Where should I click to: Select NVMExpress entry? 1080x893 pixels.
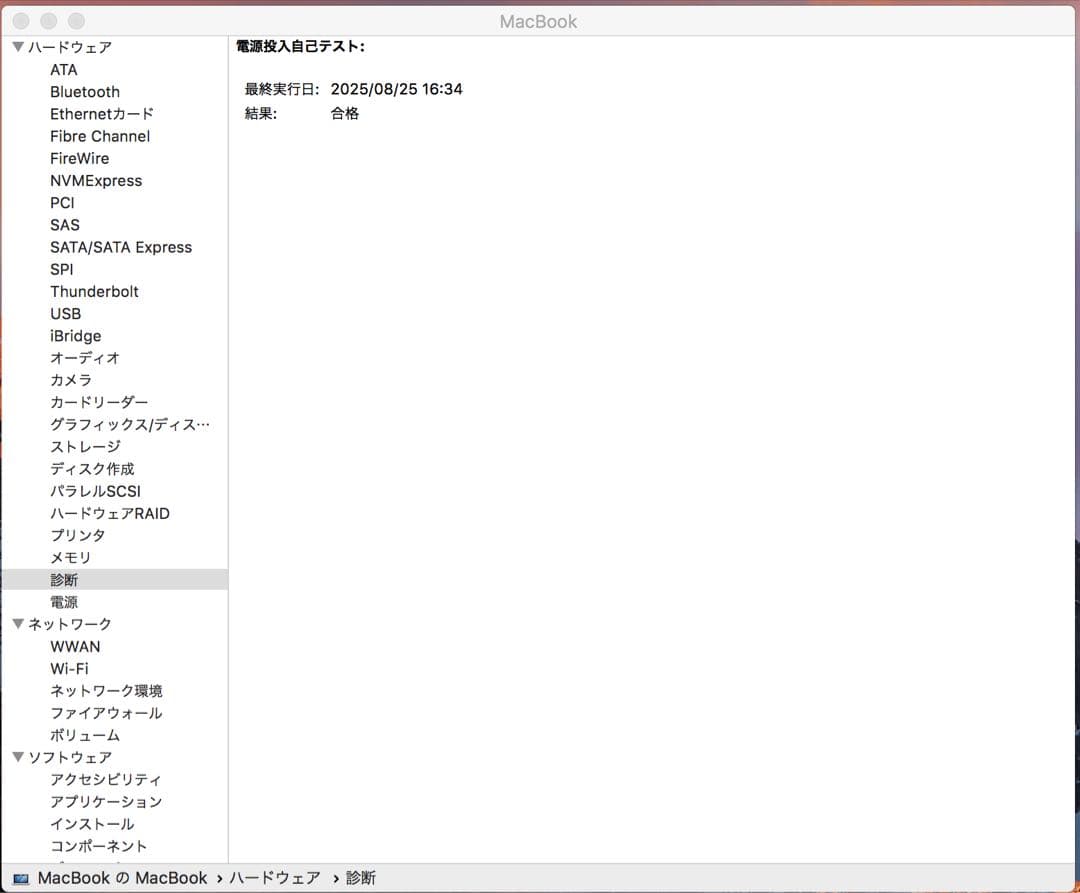point(96,180)
